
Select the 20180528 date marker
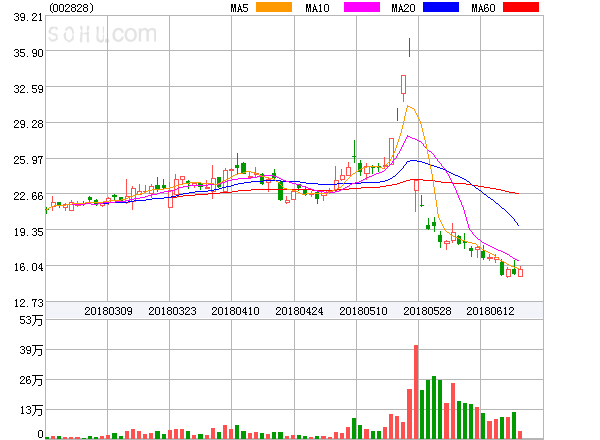(427, 311)
